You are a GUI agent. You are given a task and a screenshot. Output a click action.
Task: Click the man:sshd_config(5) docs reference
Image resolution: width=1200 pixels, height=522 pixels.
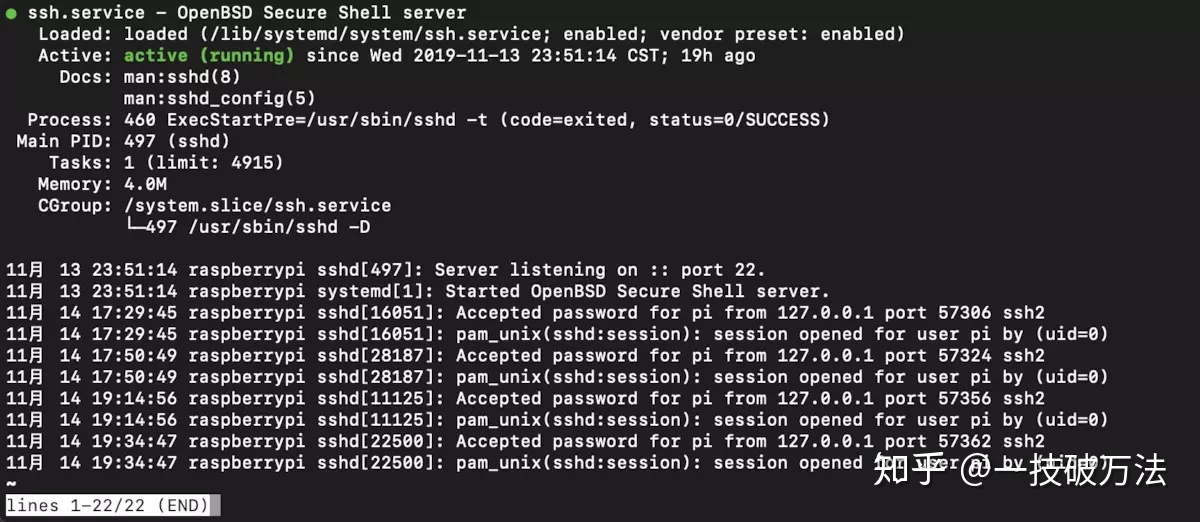220,98
